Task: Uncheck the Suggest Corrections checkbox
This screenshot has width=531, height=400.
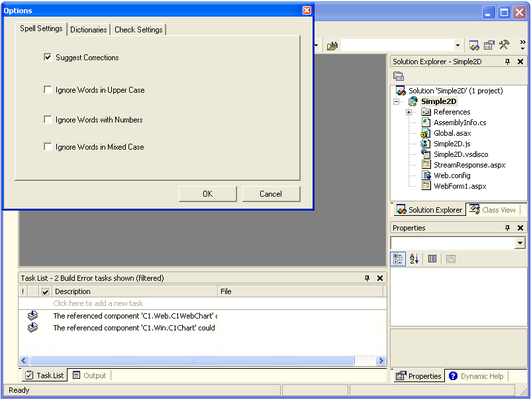Action: tap(47, 57)
